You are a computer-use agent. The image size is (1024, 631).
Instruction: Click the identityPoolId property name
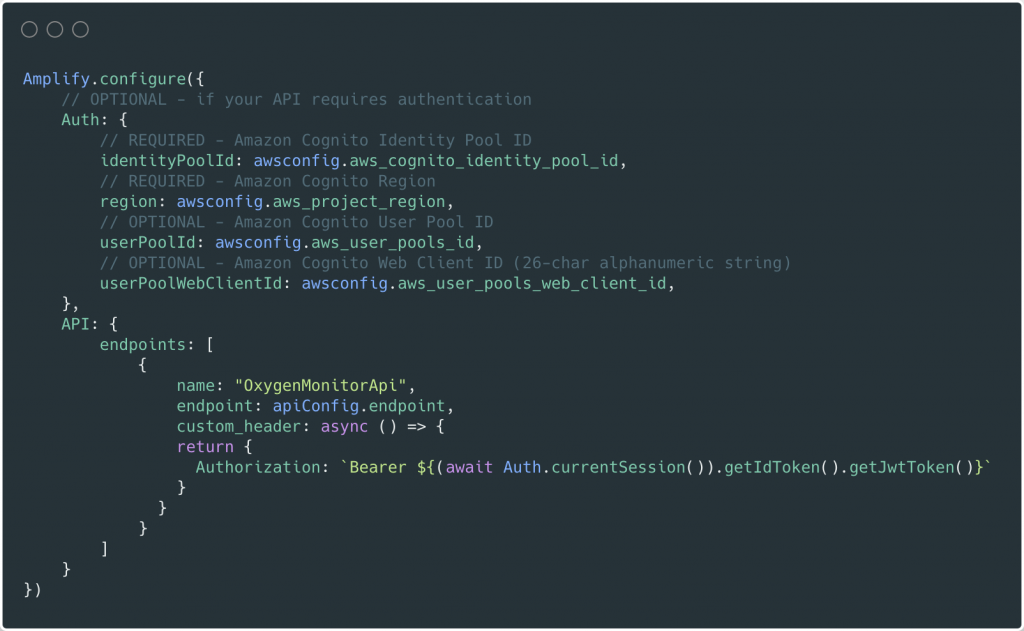point(167,161)
